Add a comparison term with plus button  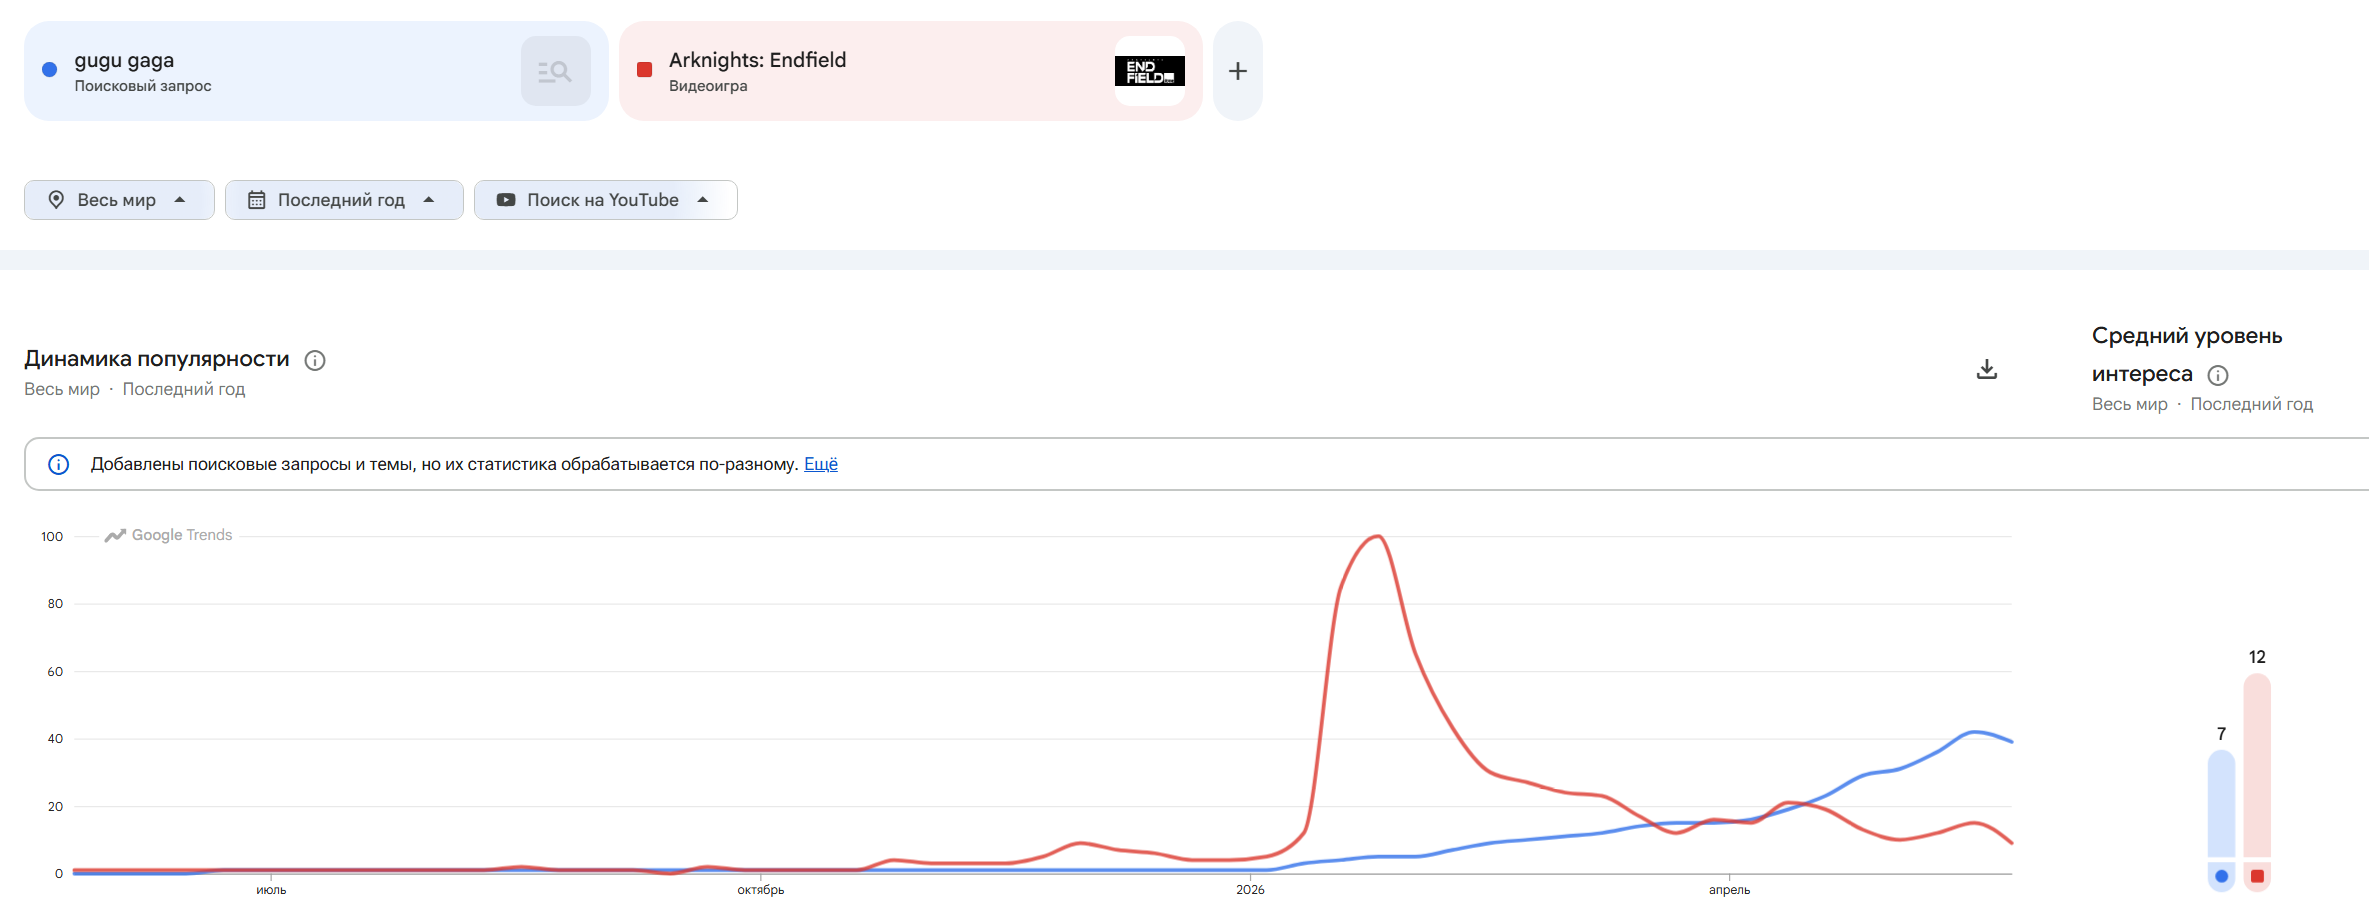[x=1238, y=71]
